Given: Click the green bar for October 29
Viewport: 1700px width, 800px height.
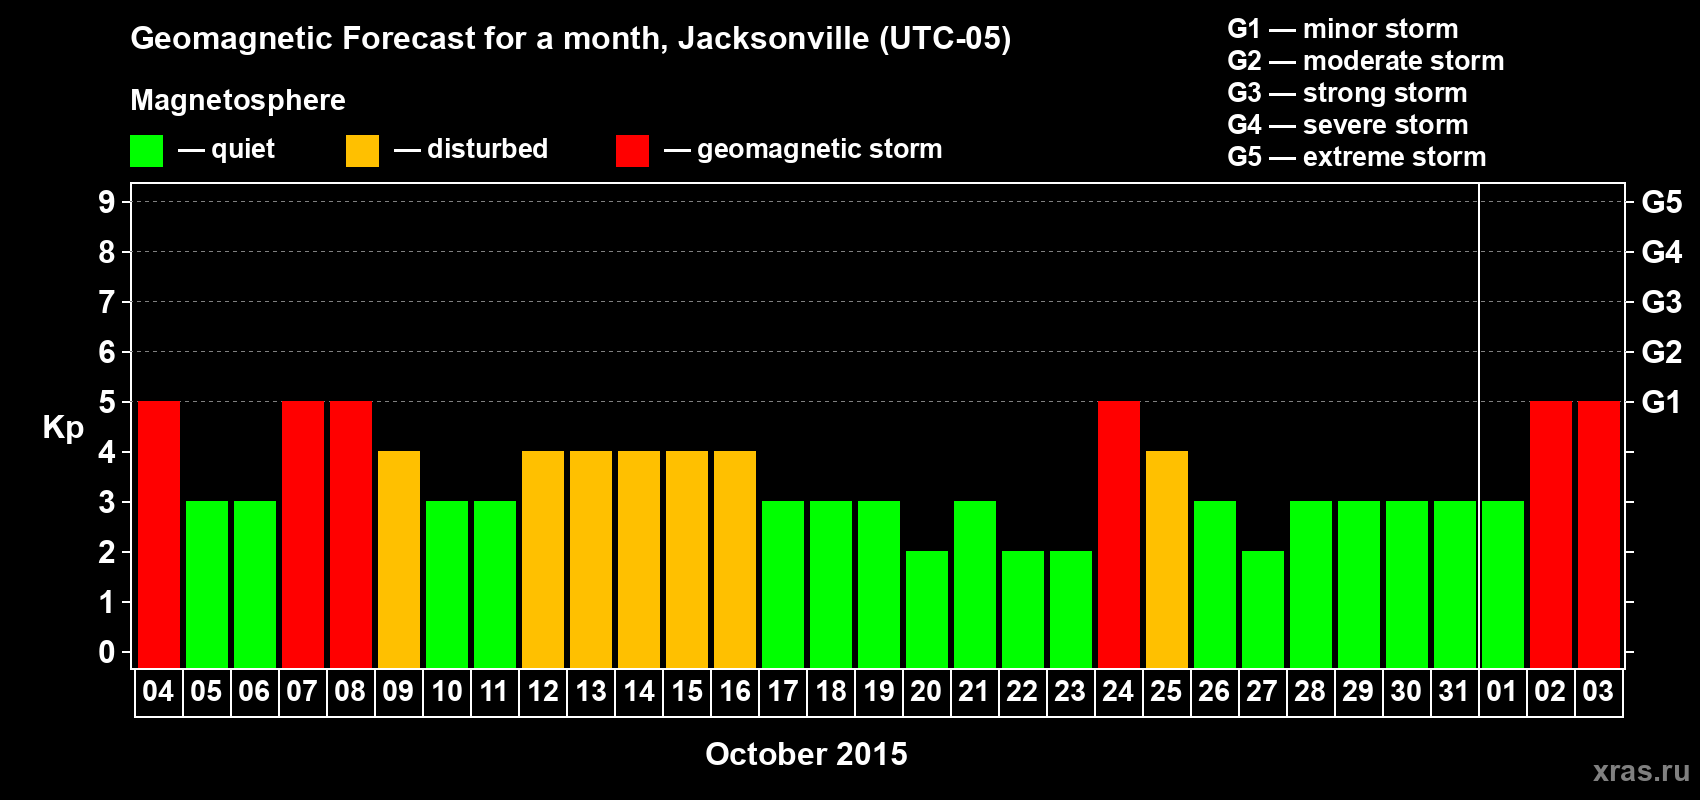Looking at the screenshot, I should 1359,585.
